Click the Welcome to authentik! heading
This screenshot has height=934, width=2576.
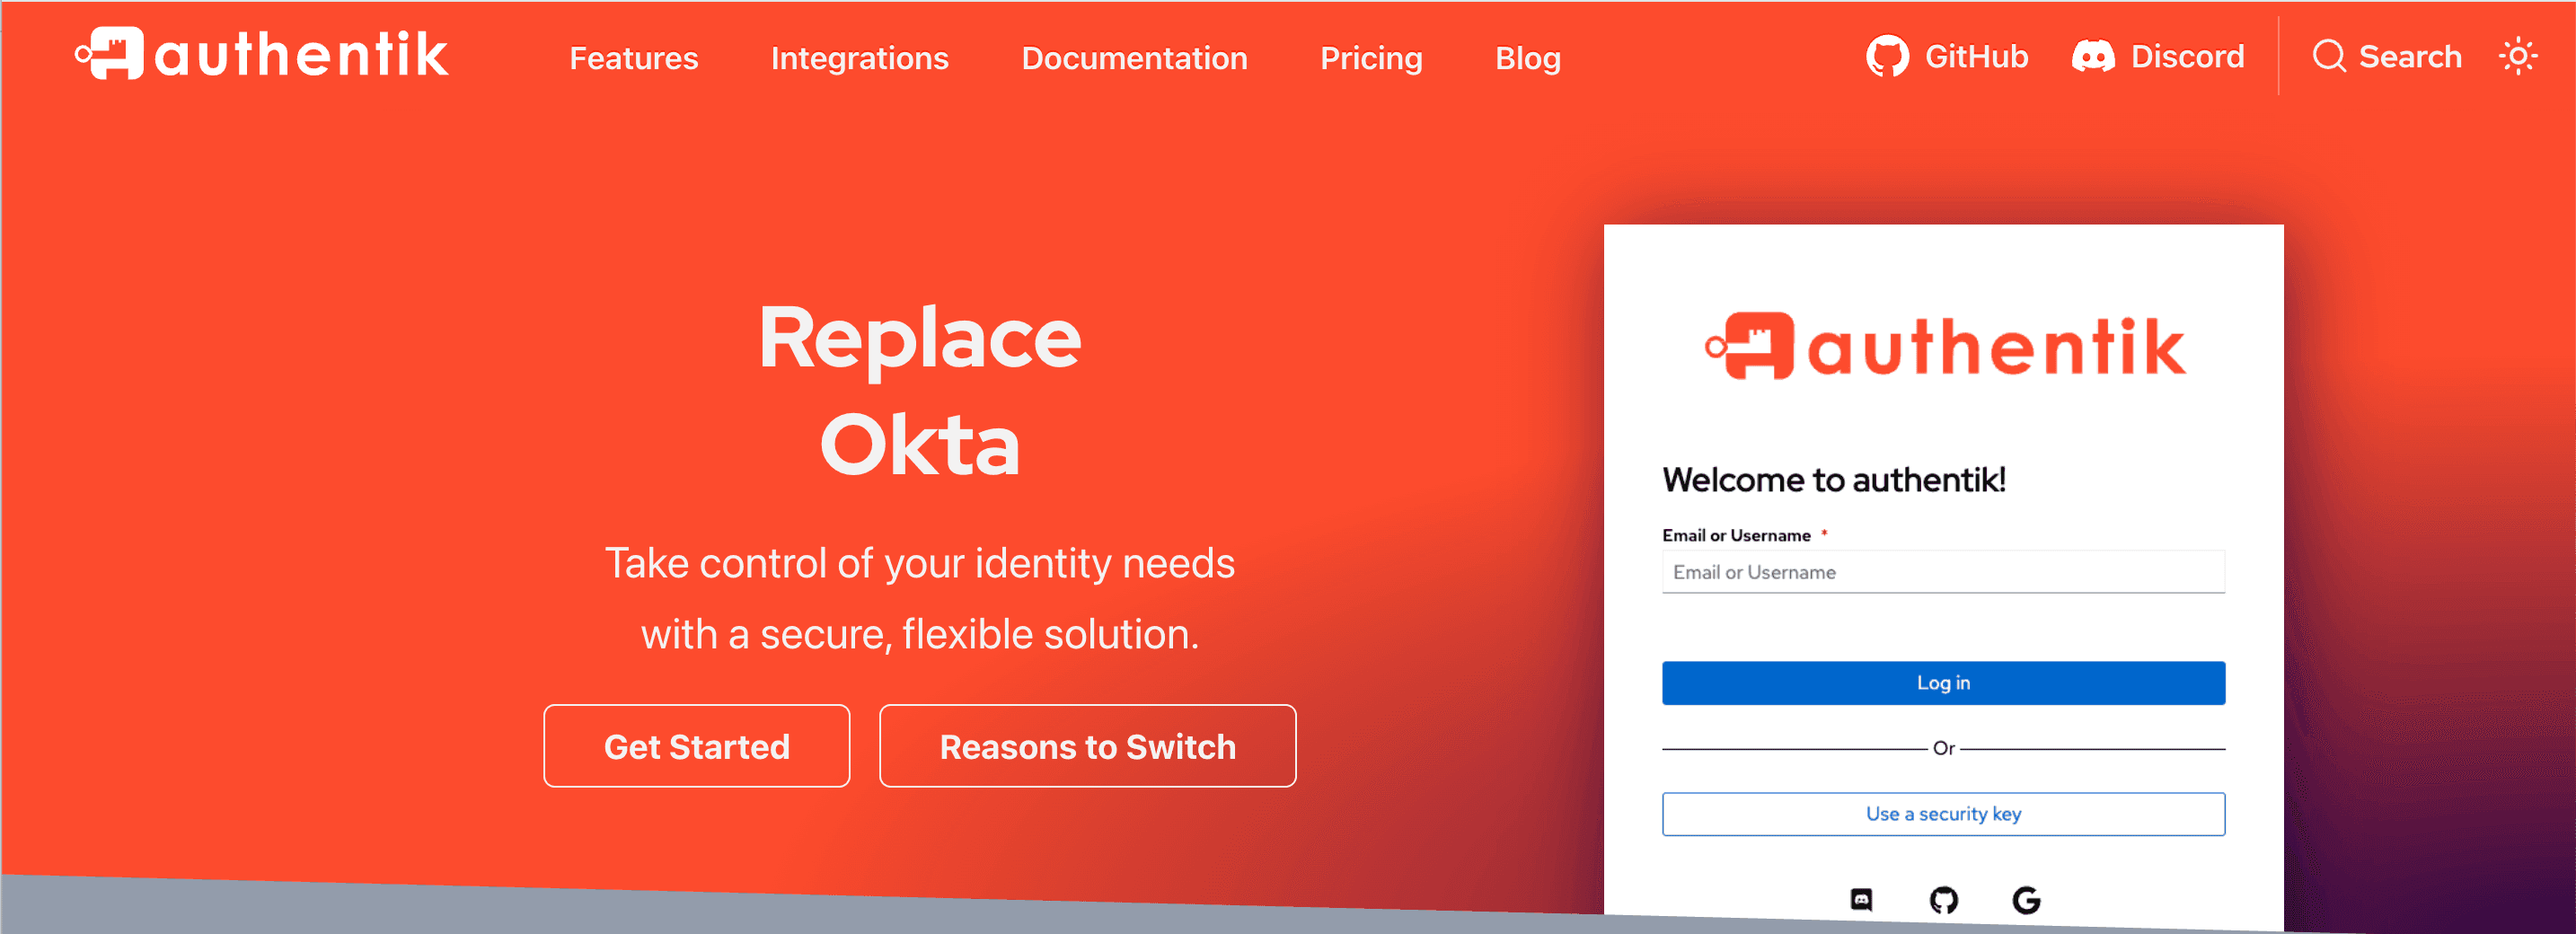click(1833, 480)
